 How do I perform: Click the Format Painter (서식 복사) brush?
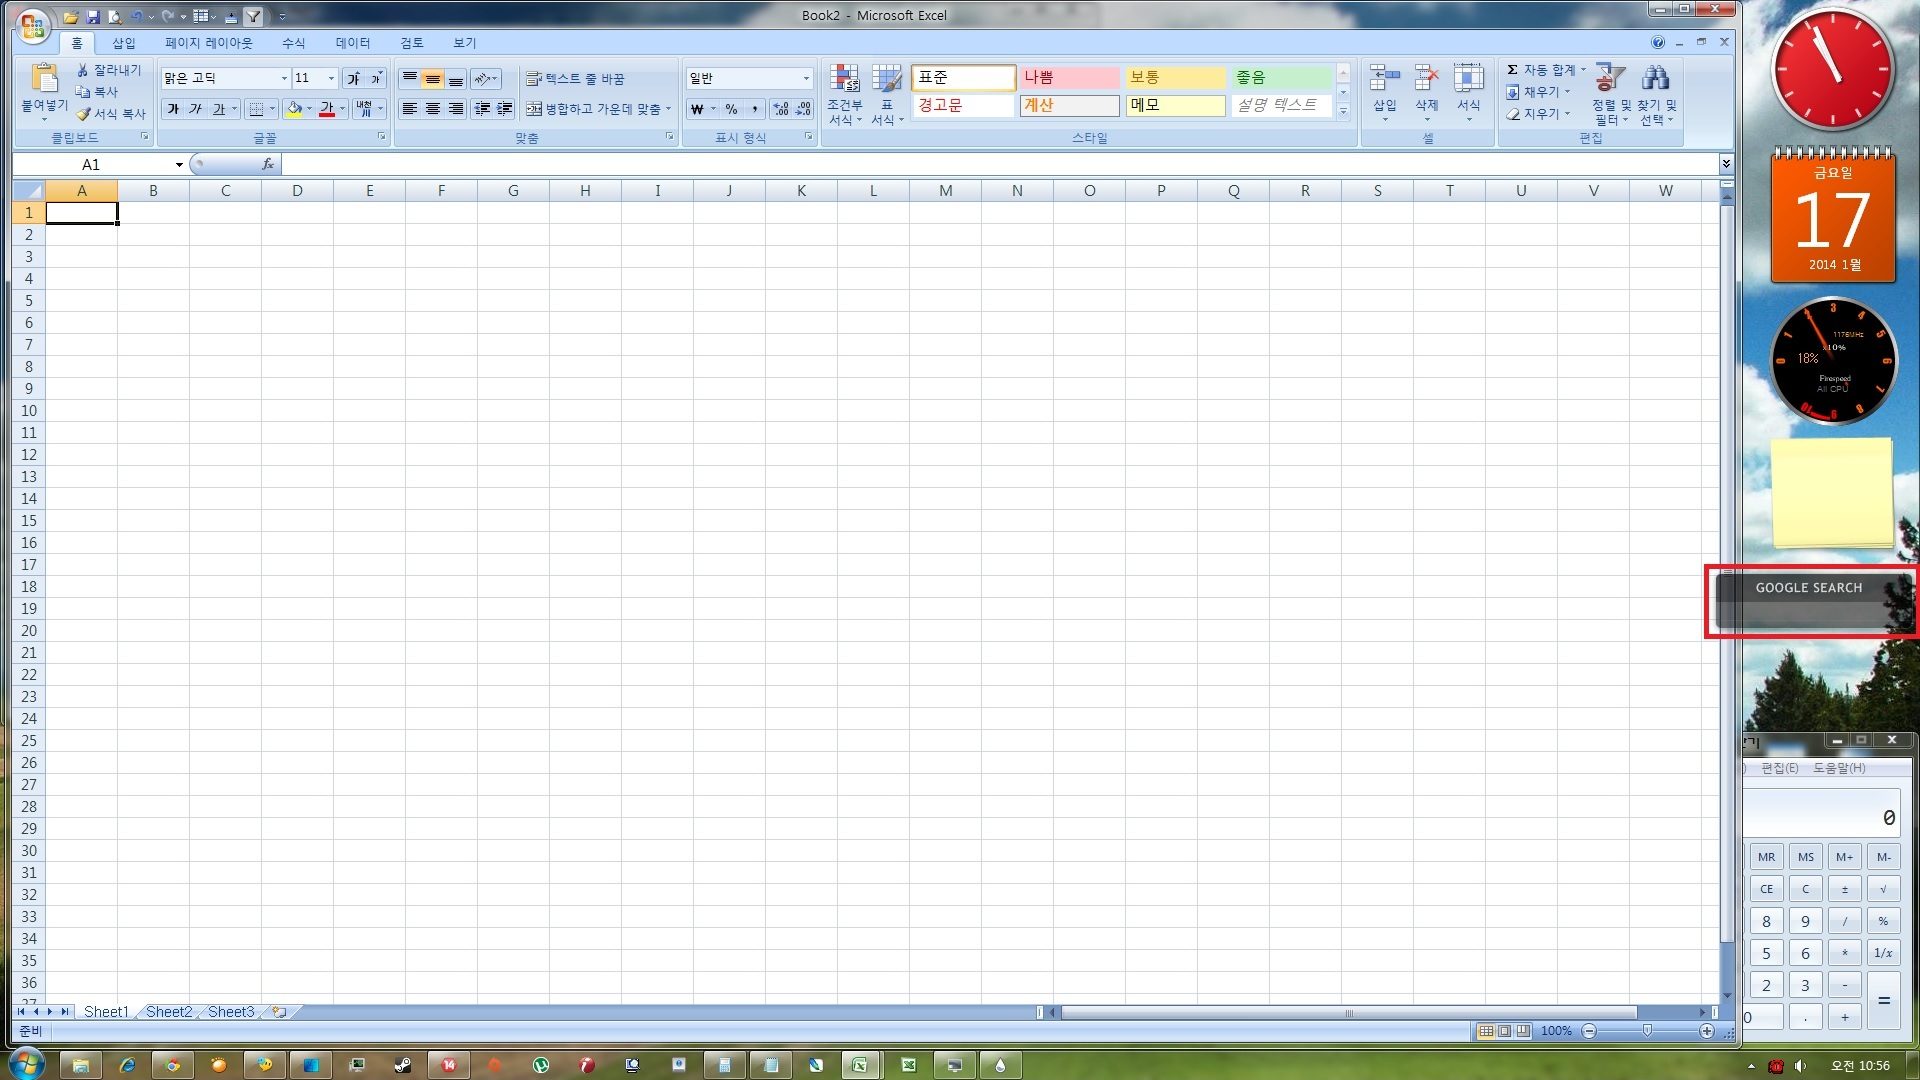pyautogui.click(x=83, y=114)
